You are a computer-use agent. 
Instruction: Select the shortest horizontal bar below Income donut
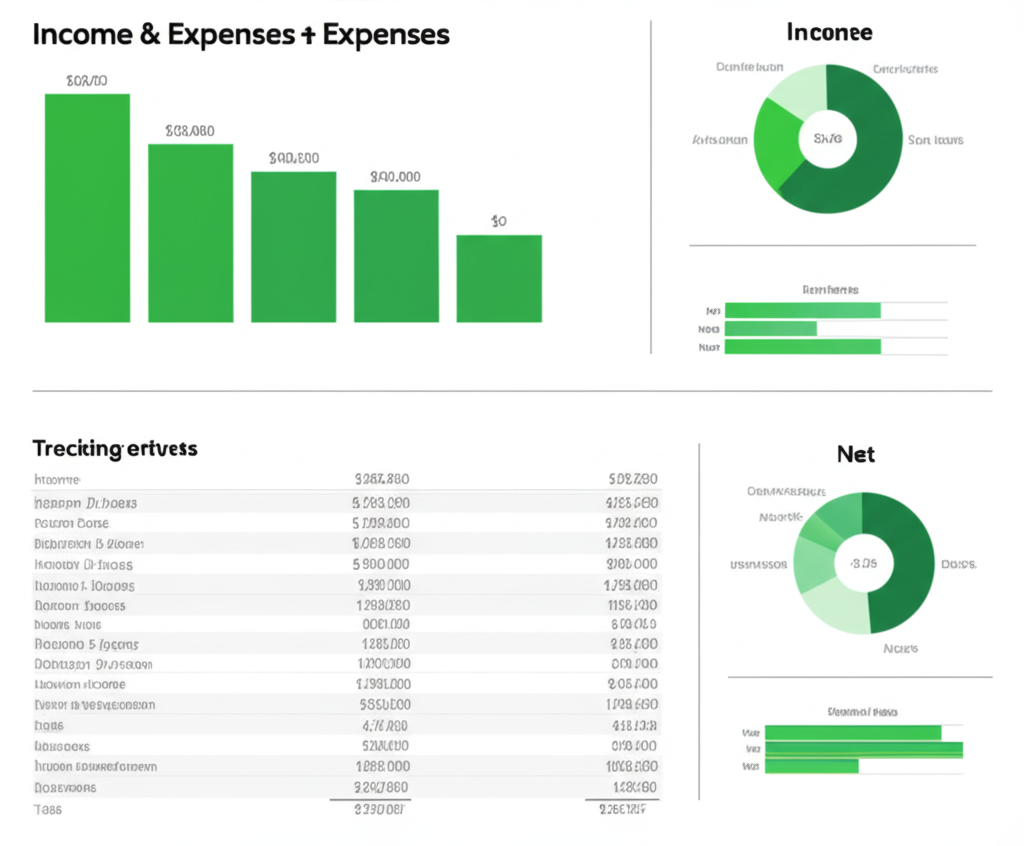pyautogui.click(x=770, y=328)
